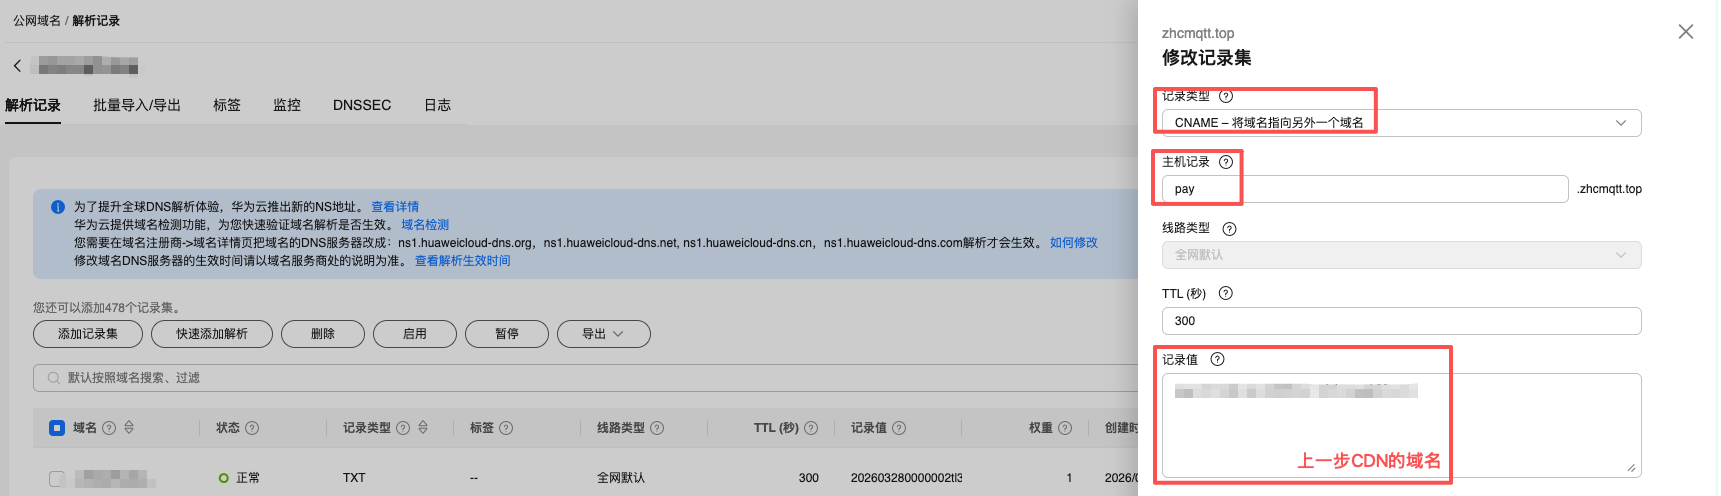This screenshot has width=1721, height=496.
Task: Click the 全网默认 cell in TXT row
Action: coord(621,478)
